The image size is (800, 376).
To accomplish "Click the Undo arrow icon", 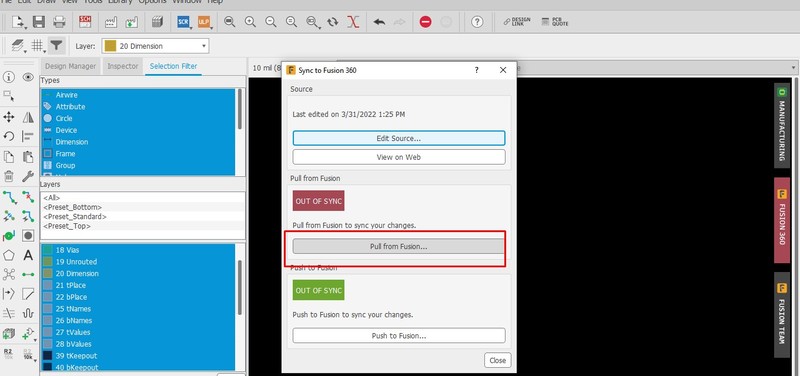I will pyautogui.click(x=379, y=22).
